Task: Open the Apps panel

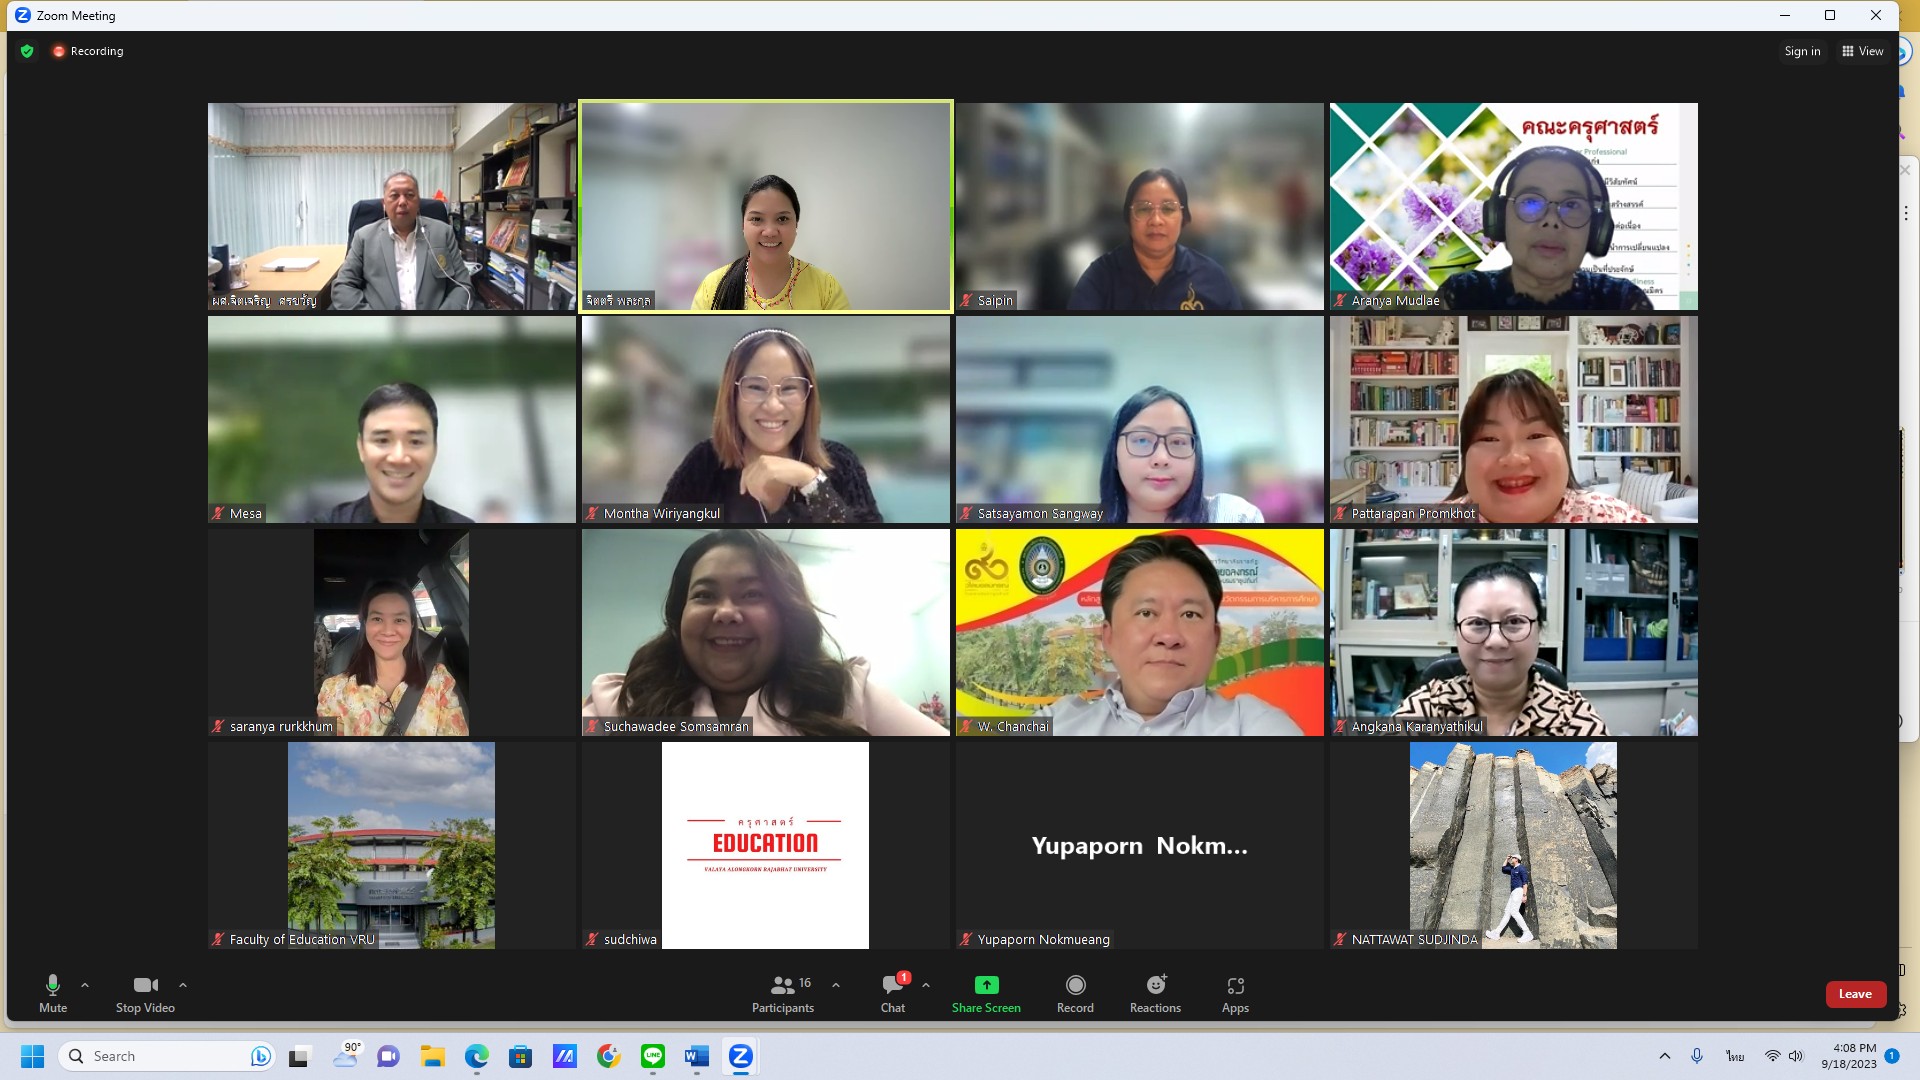Action: [1235, 993]
